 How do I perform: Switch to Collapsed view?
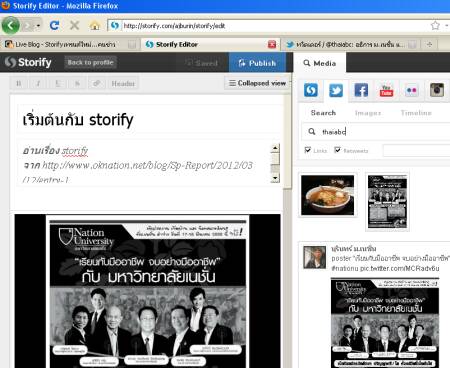tap(257, 83)
